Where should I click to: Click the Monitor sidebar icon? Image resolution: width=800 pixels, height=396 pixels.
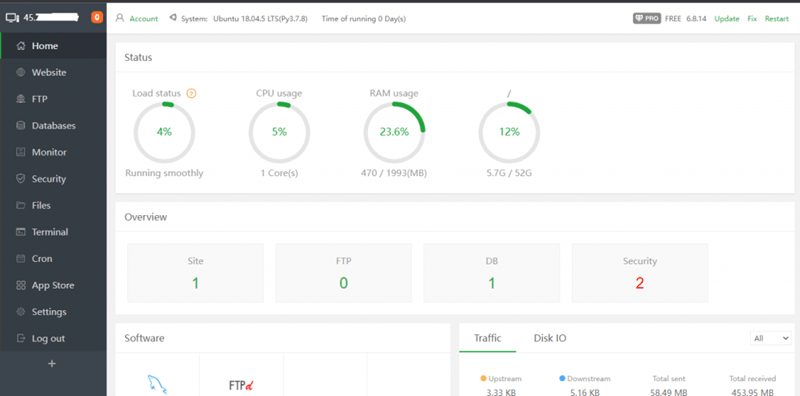coord(21,152)
